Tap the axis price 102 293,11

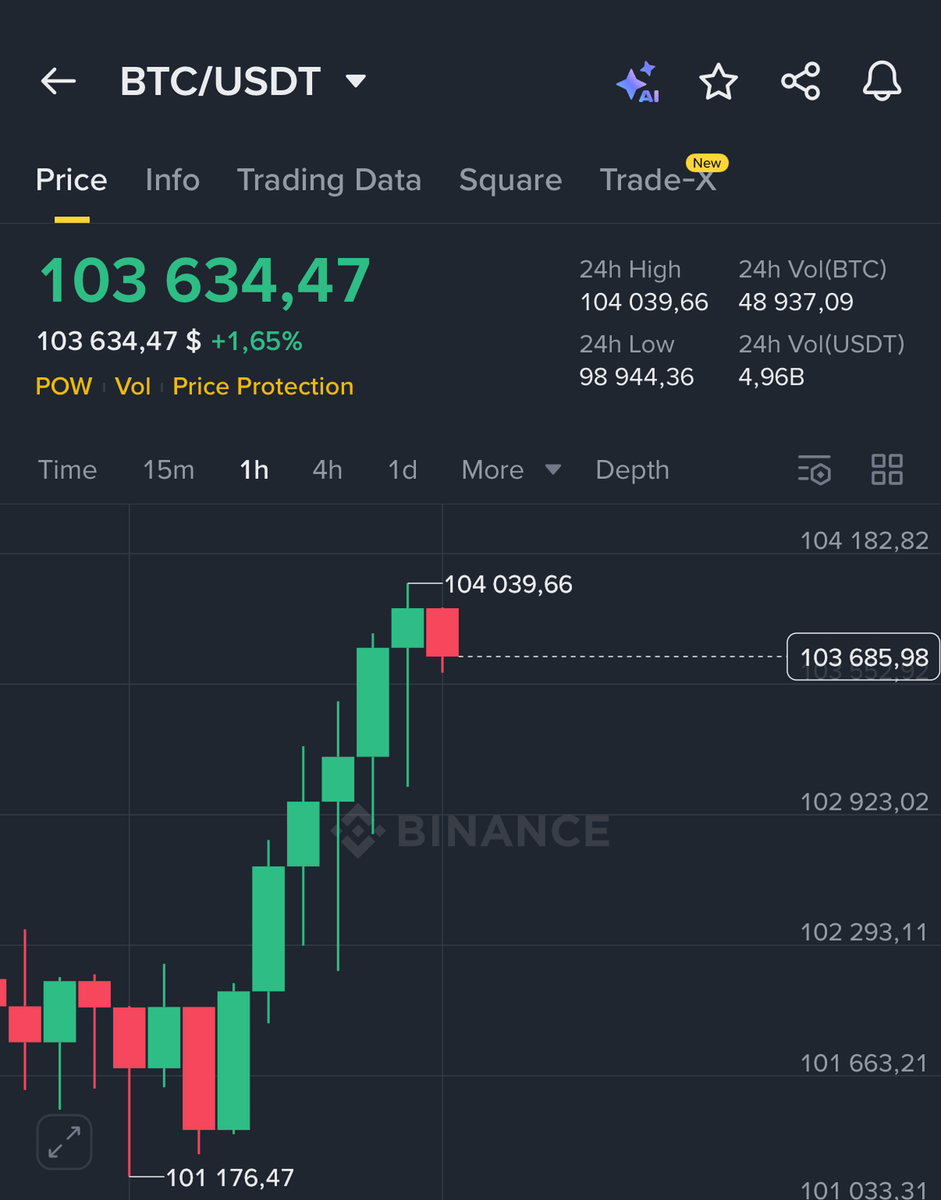tap(864, 932)
